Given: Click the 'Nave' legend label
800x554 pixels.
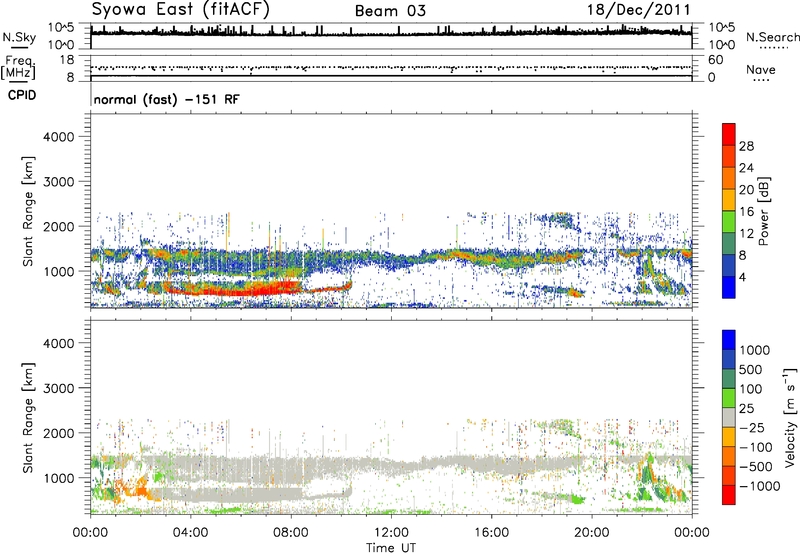Looking at the screenshot, I should point(761,69).
